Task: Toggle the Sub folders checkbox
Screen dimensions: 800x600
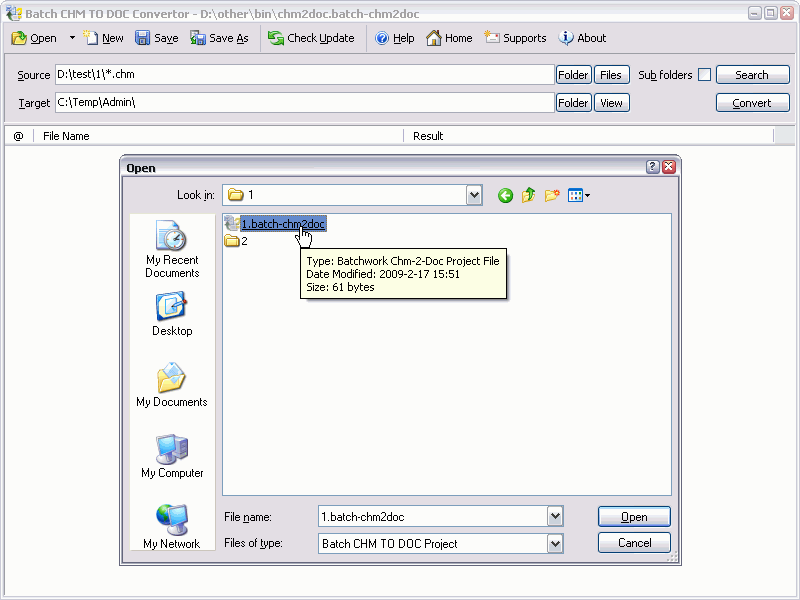Action: pos(704,75)
